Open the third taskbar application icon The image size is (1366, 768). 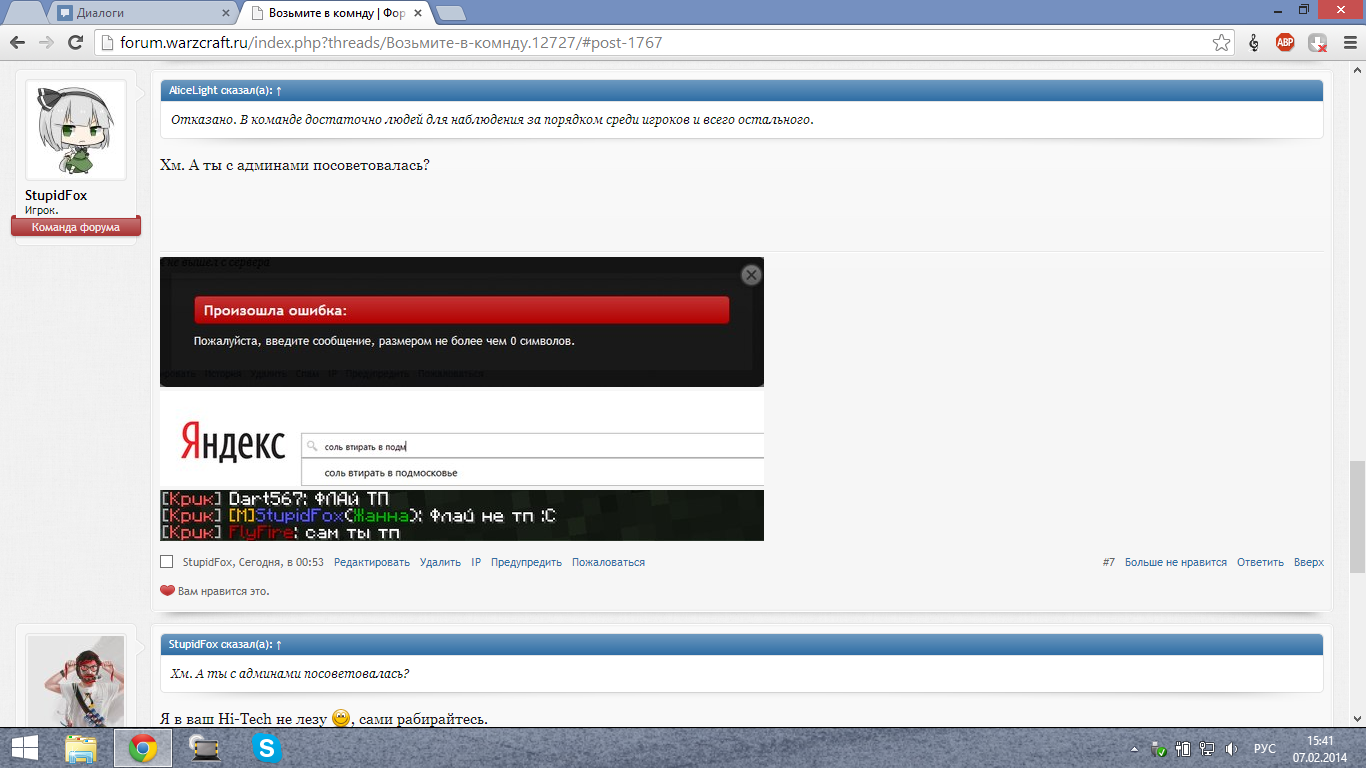point(204,748)
